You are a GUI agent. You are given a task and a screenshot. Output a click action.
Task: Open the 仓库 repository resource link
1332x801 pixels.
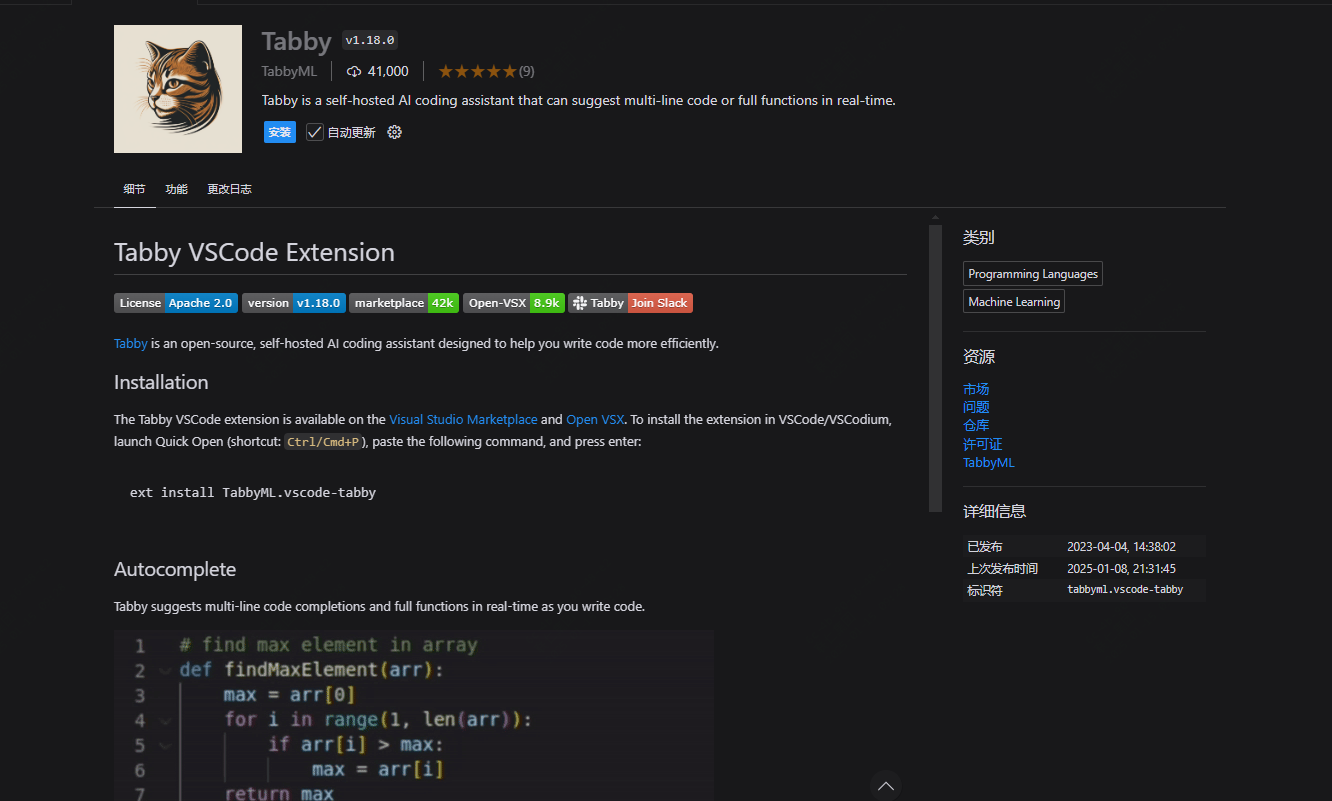pyautogui.click(x=976, y=426)
